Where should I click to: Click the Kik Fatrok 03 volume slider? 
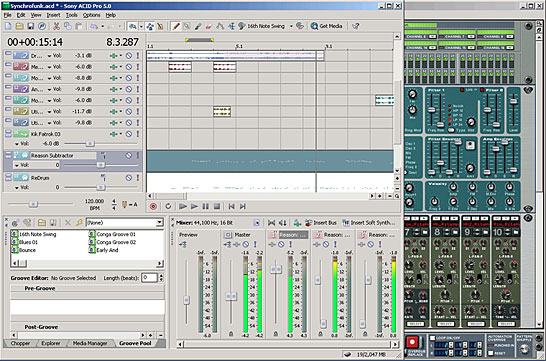point(89,143)
